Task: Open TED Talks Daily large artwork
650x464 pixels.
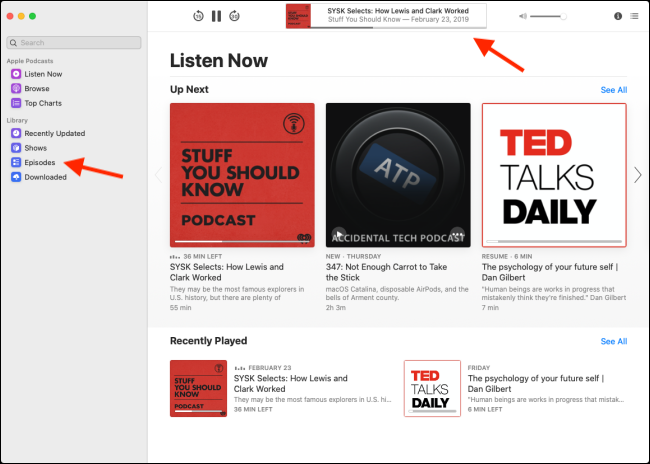Action: tap(554, 175)
